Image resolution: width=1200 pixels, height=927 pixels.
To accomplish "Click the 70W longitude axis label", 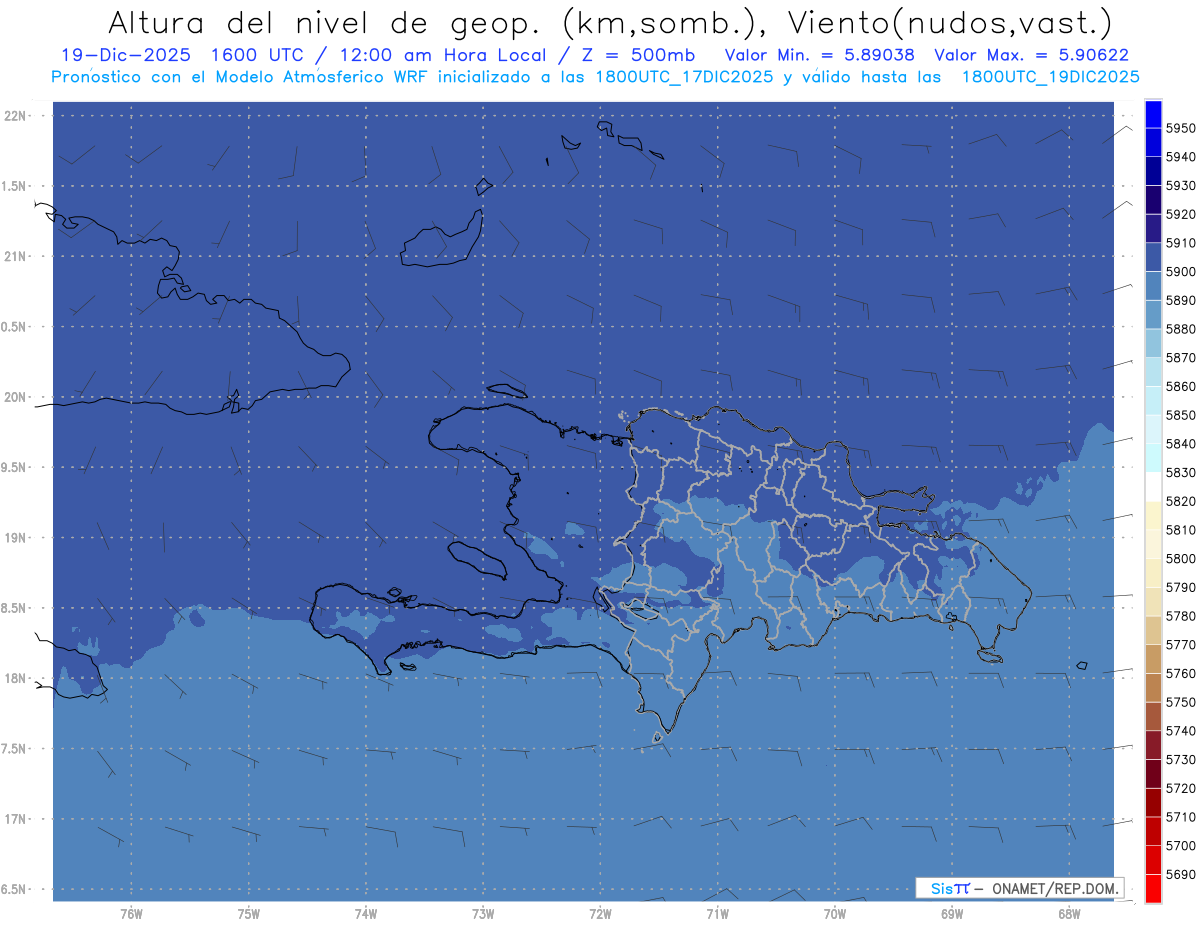I will pyautogui.click(x=834, y=914).
